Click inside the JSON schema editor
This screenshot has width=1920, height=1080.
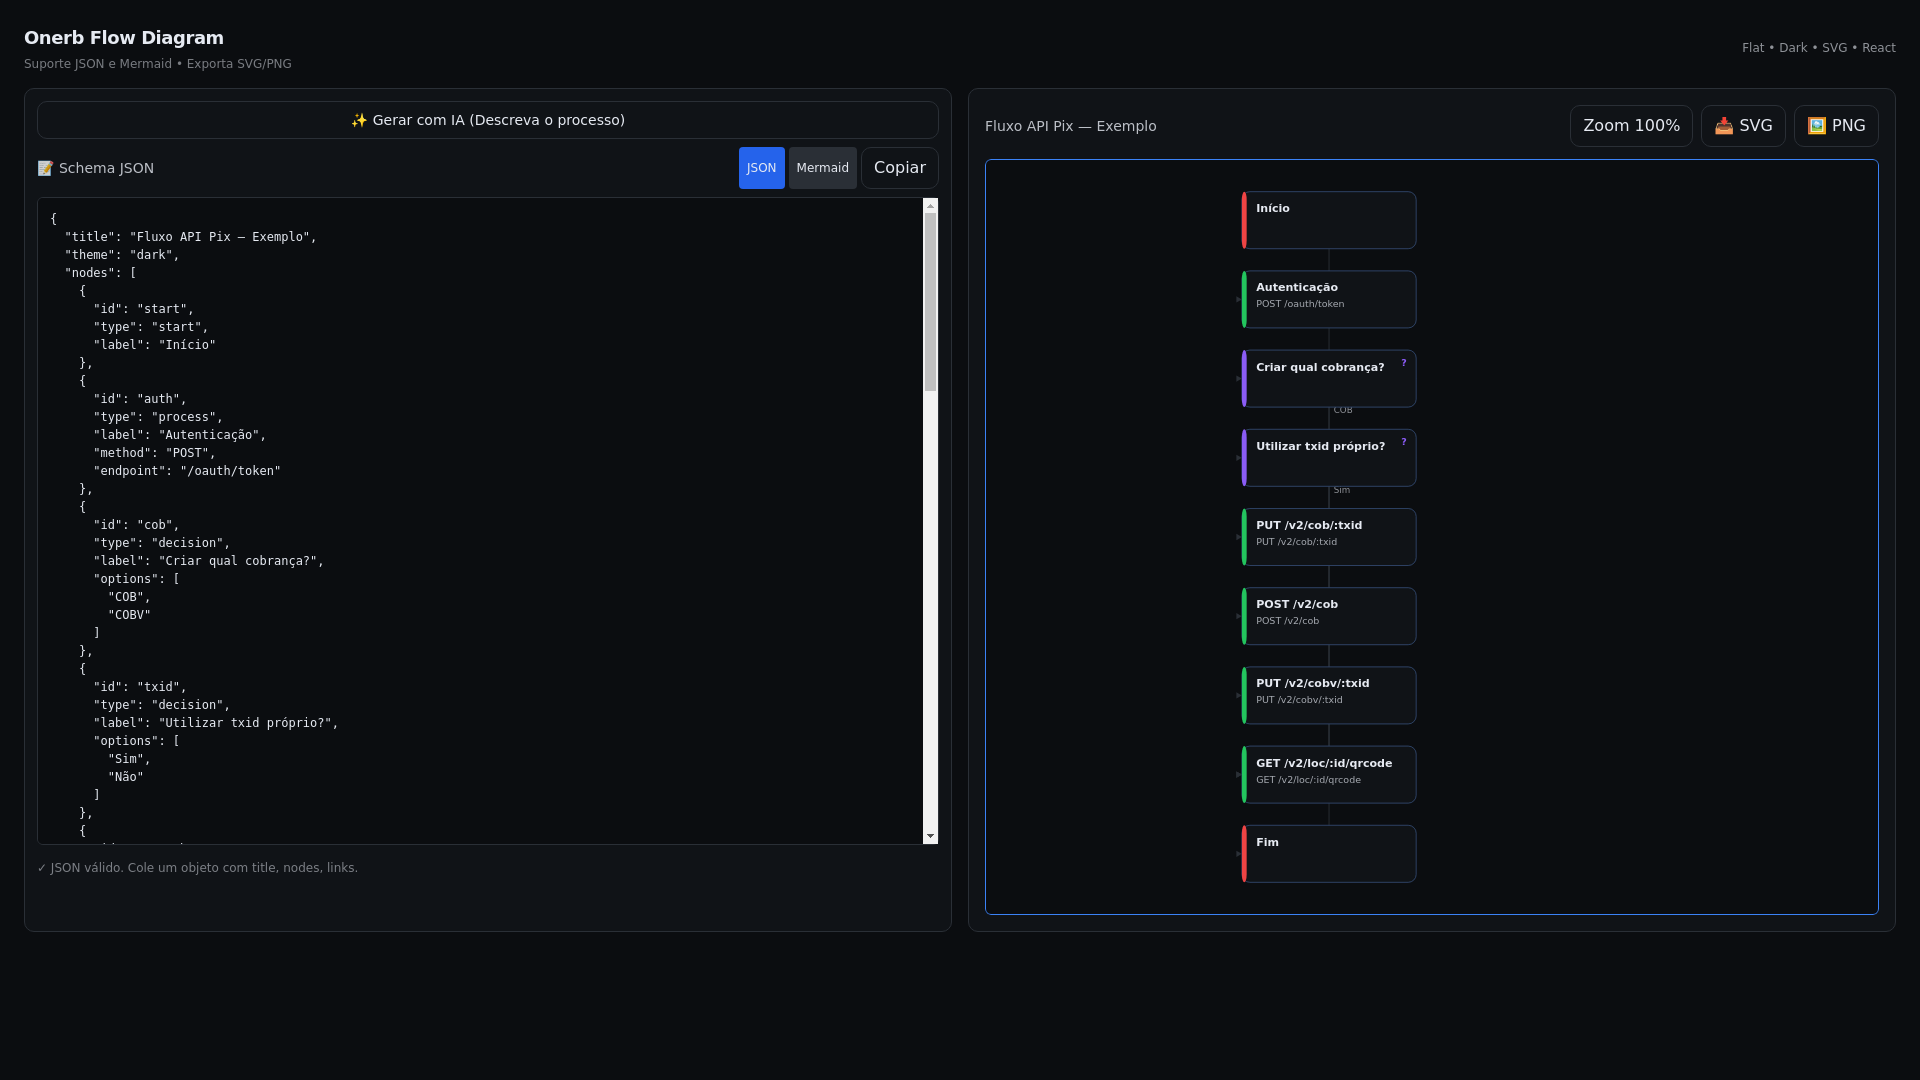(x=480, y=521)
